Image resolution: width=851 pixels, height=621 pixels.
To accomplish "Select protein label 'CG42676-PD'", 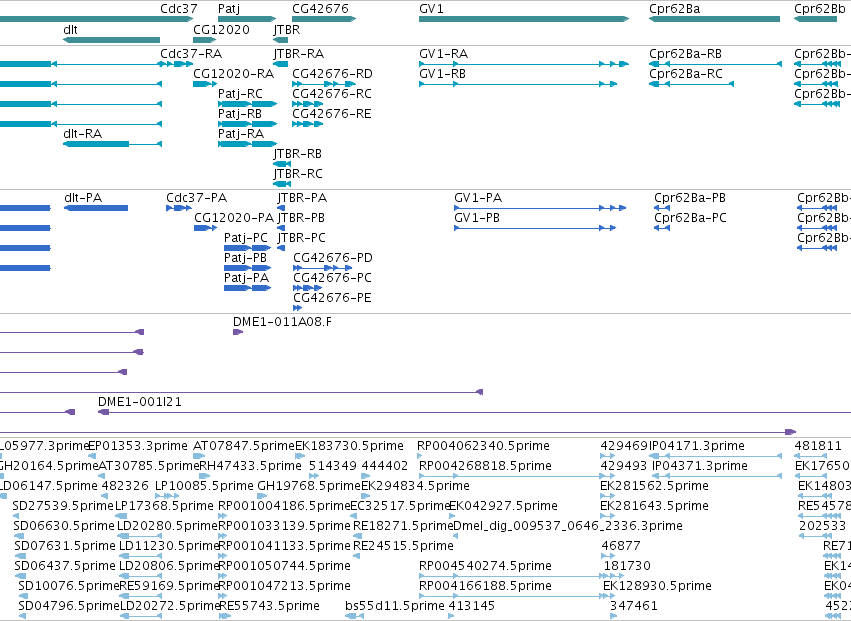I will (x=333, y=258).
